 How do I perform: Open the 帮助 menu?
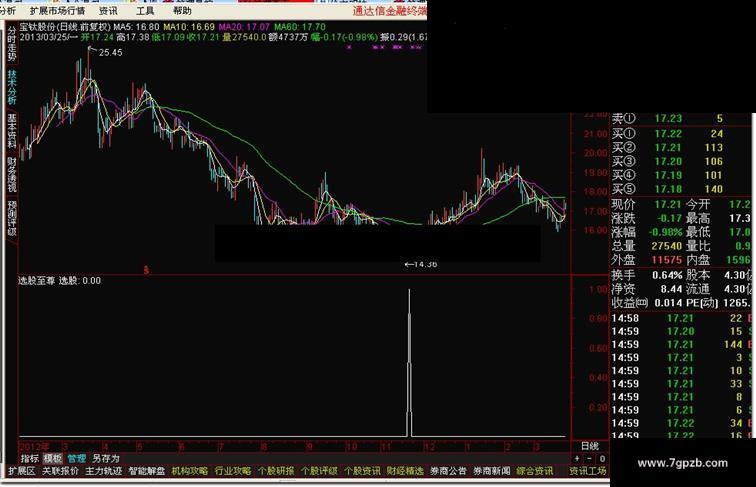click(x=182, y=11)
